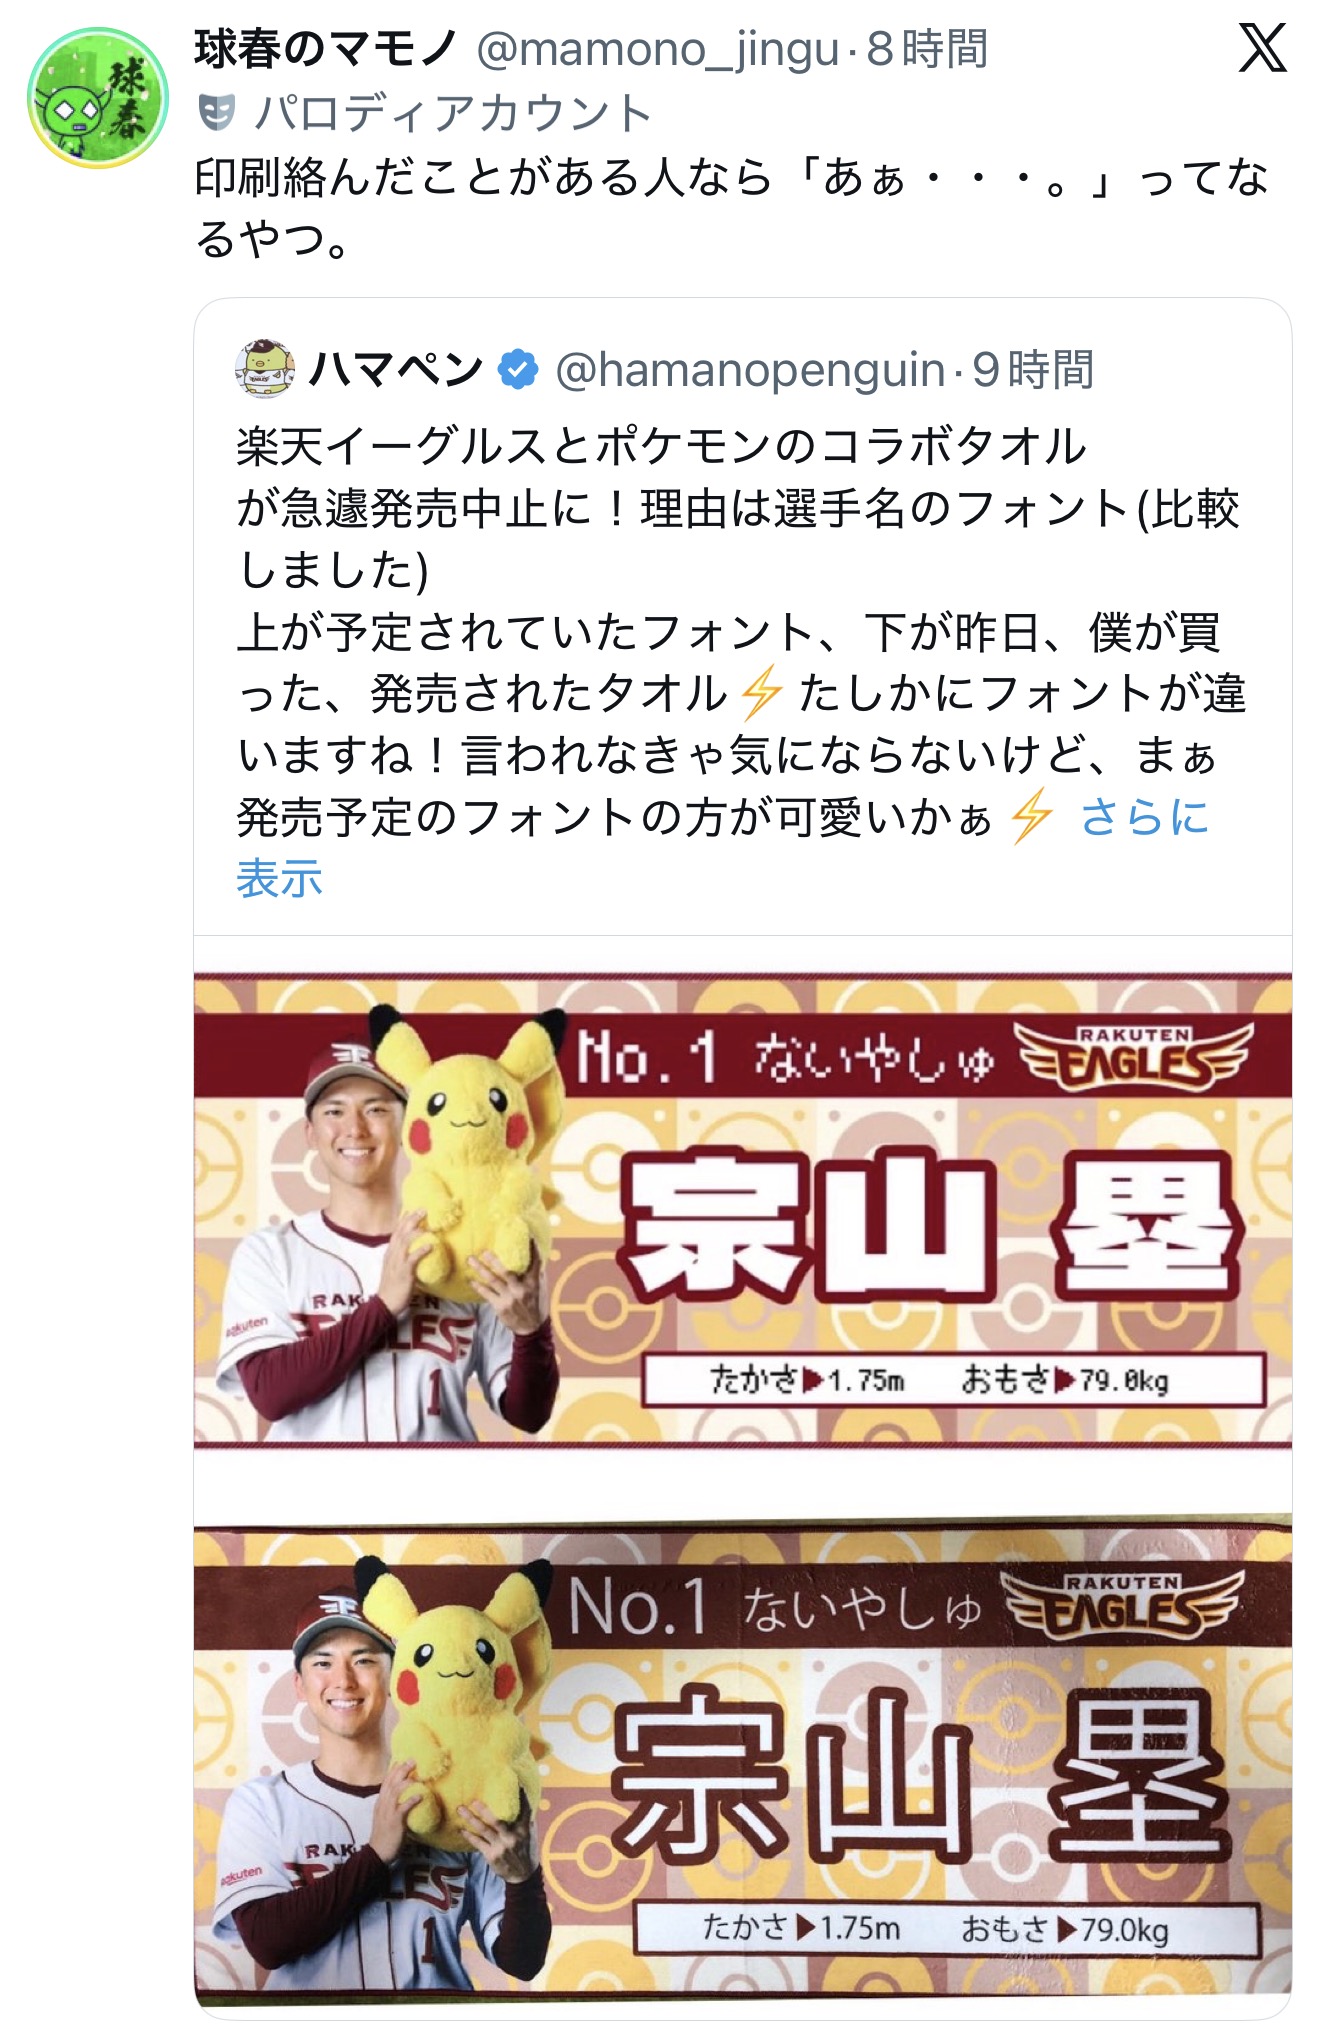Tap the 9時間 timestamp on quote
Screen dimensions: 1320x2033
point(1033,370)
